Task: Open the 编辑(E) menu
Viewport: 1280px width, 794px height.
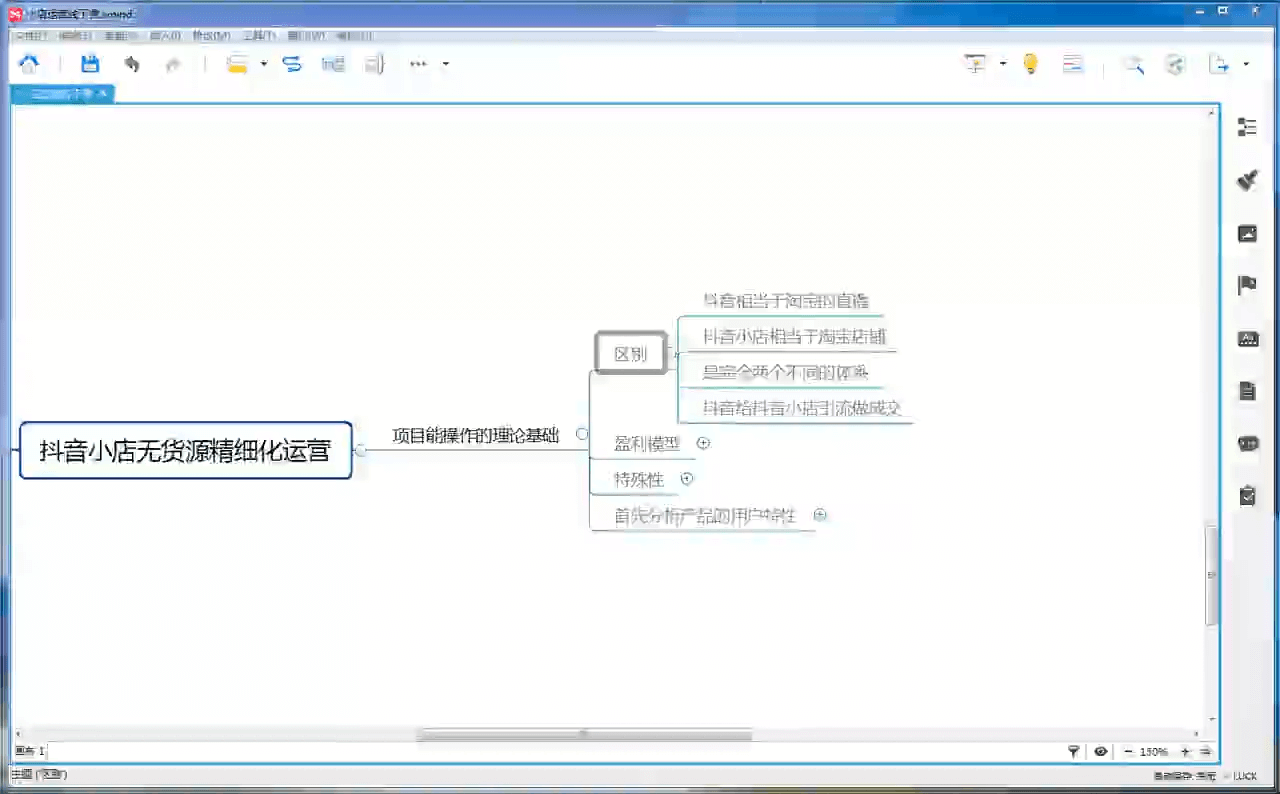Action: click(76, 36)
